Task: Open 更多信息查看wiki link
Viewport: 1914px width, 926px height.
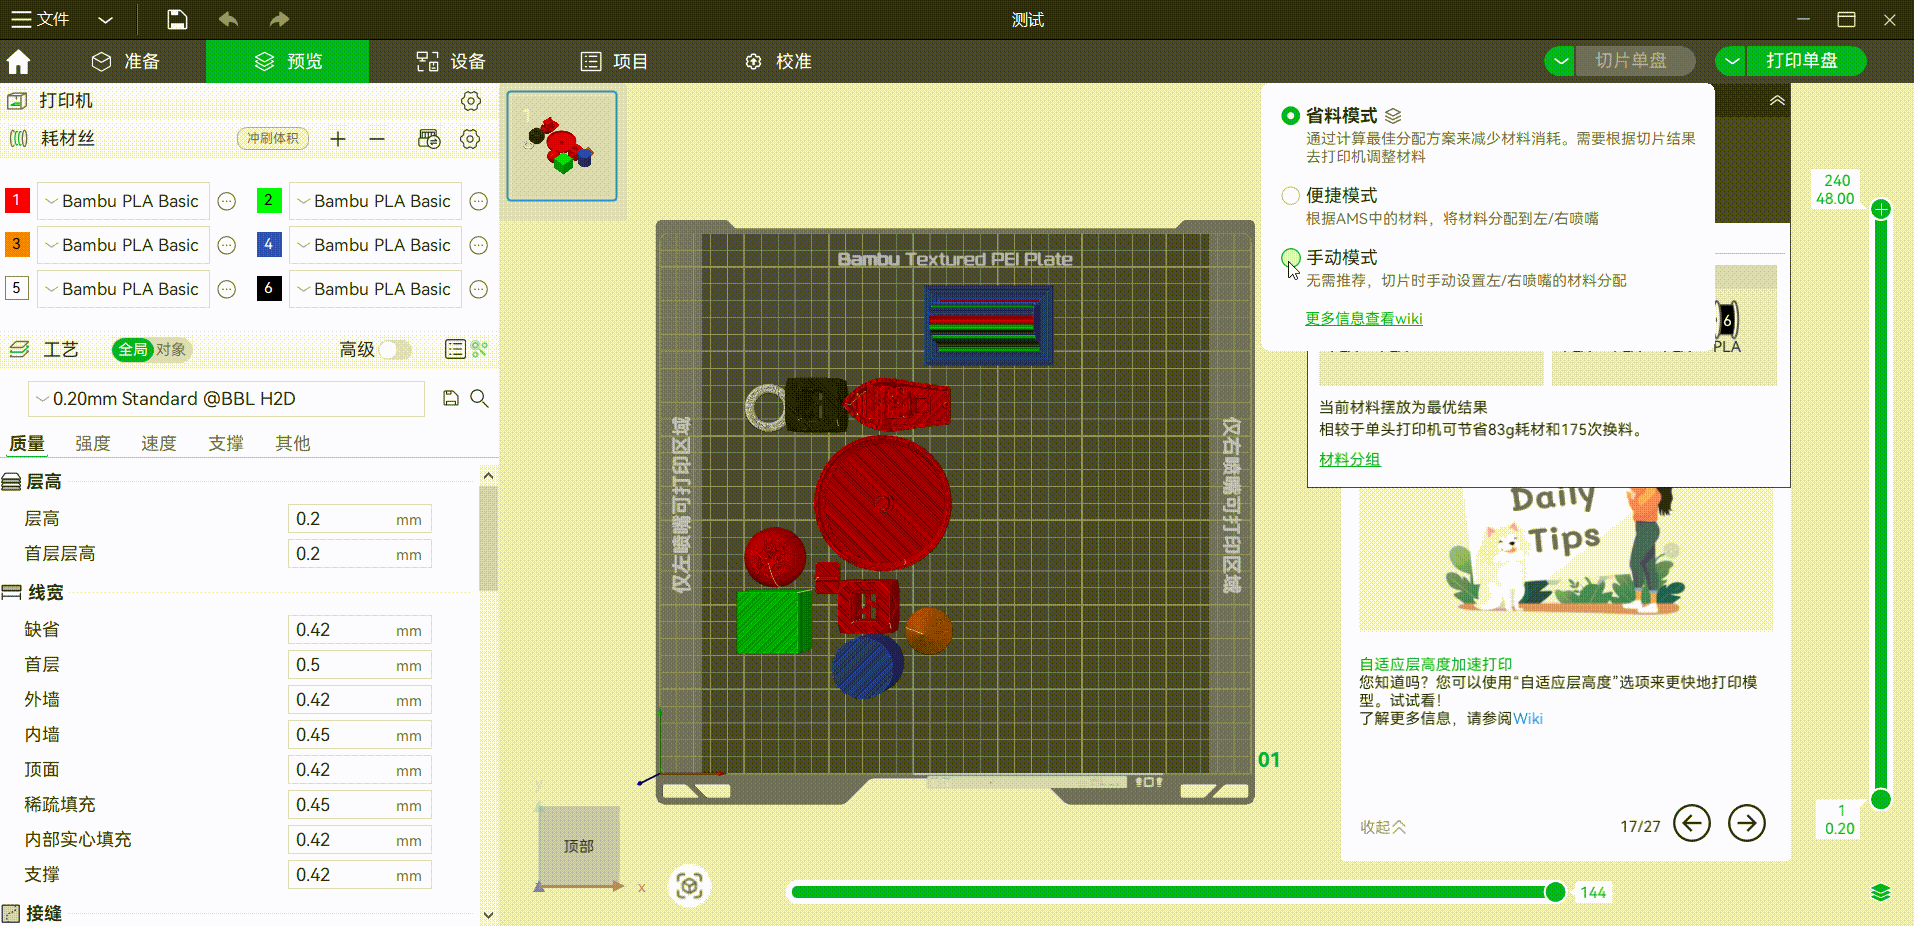Action: click(x=1363, y=319)
